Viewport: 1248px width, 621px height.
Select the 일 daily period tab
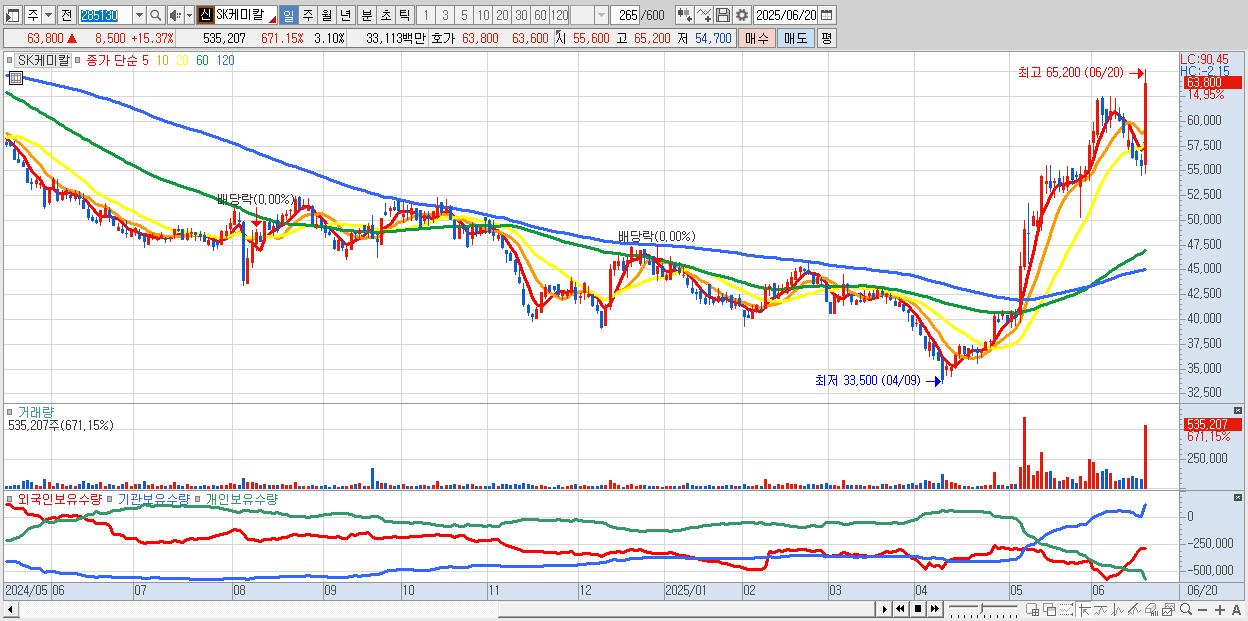tap(288, 15)
